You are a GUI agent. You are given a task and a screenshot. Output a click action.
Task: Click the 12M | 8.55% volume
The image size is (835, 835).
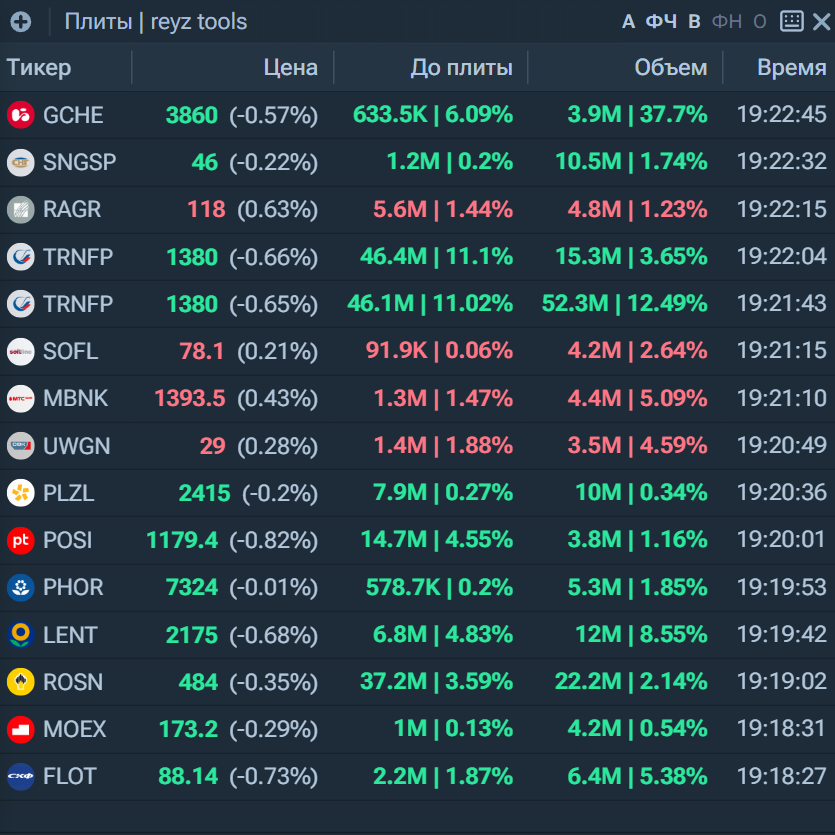click(x=642, y=634)
